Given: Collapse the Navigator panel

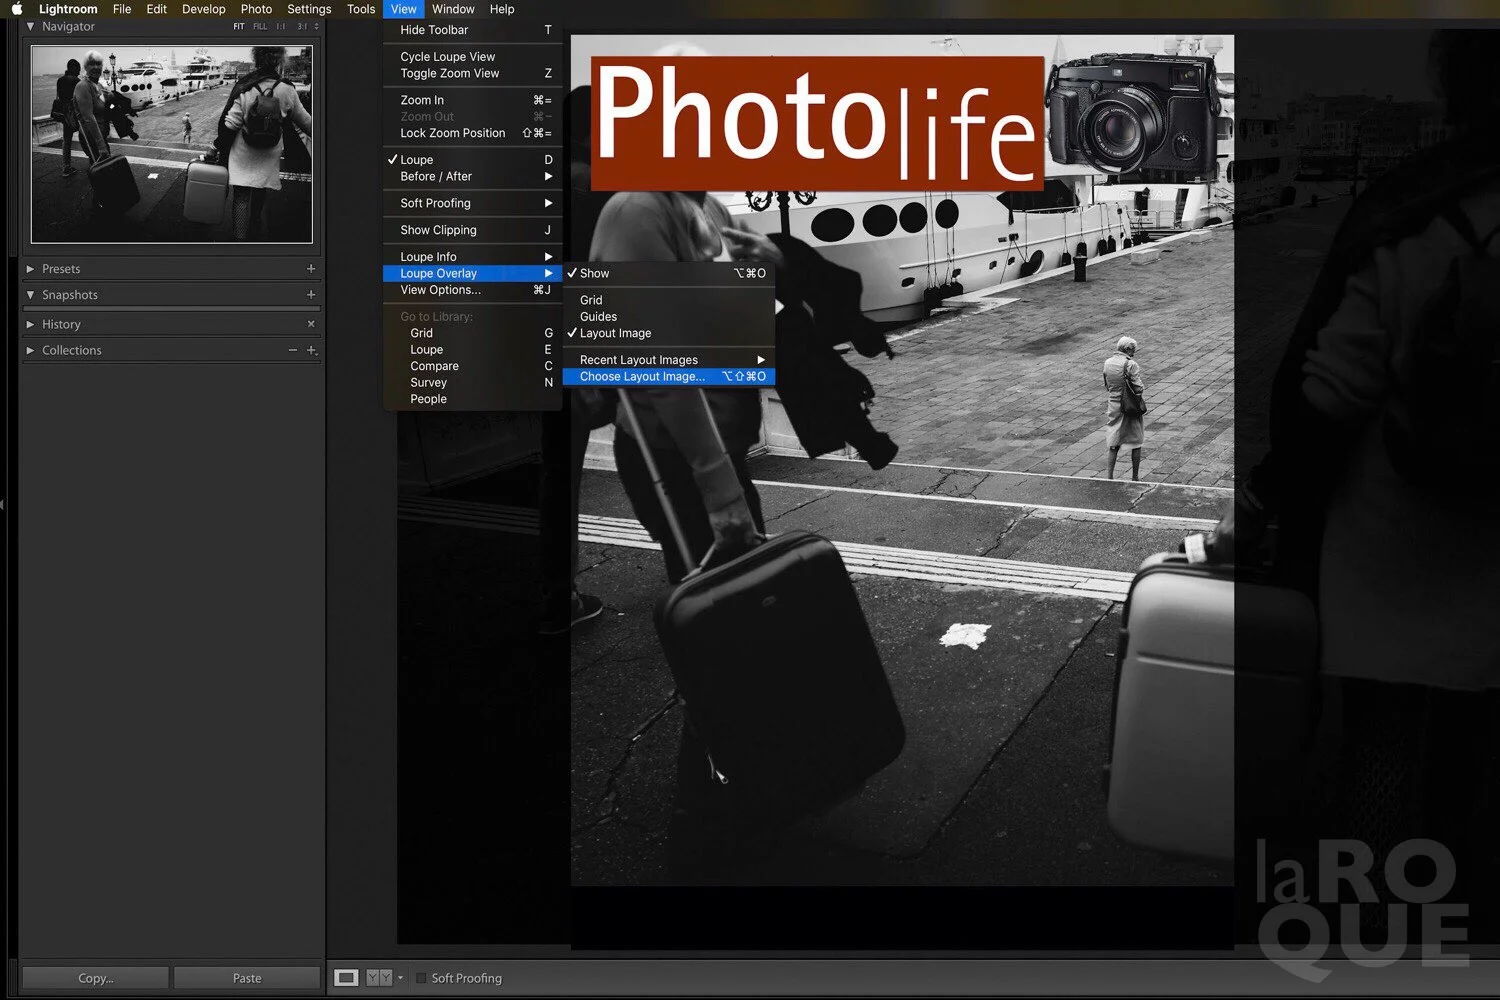Looking at the screenshot, I should [30, 27].
